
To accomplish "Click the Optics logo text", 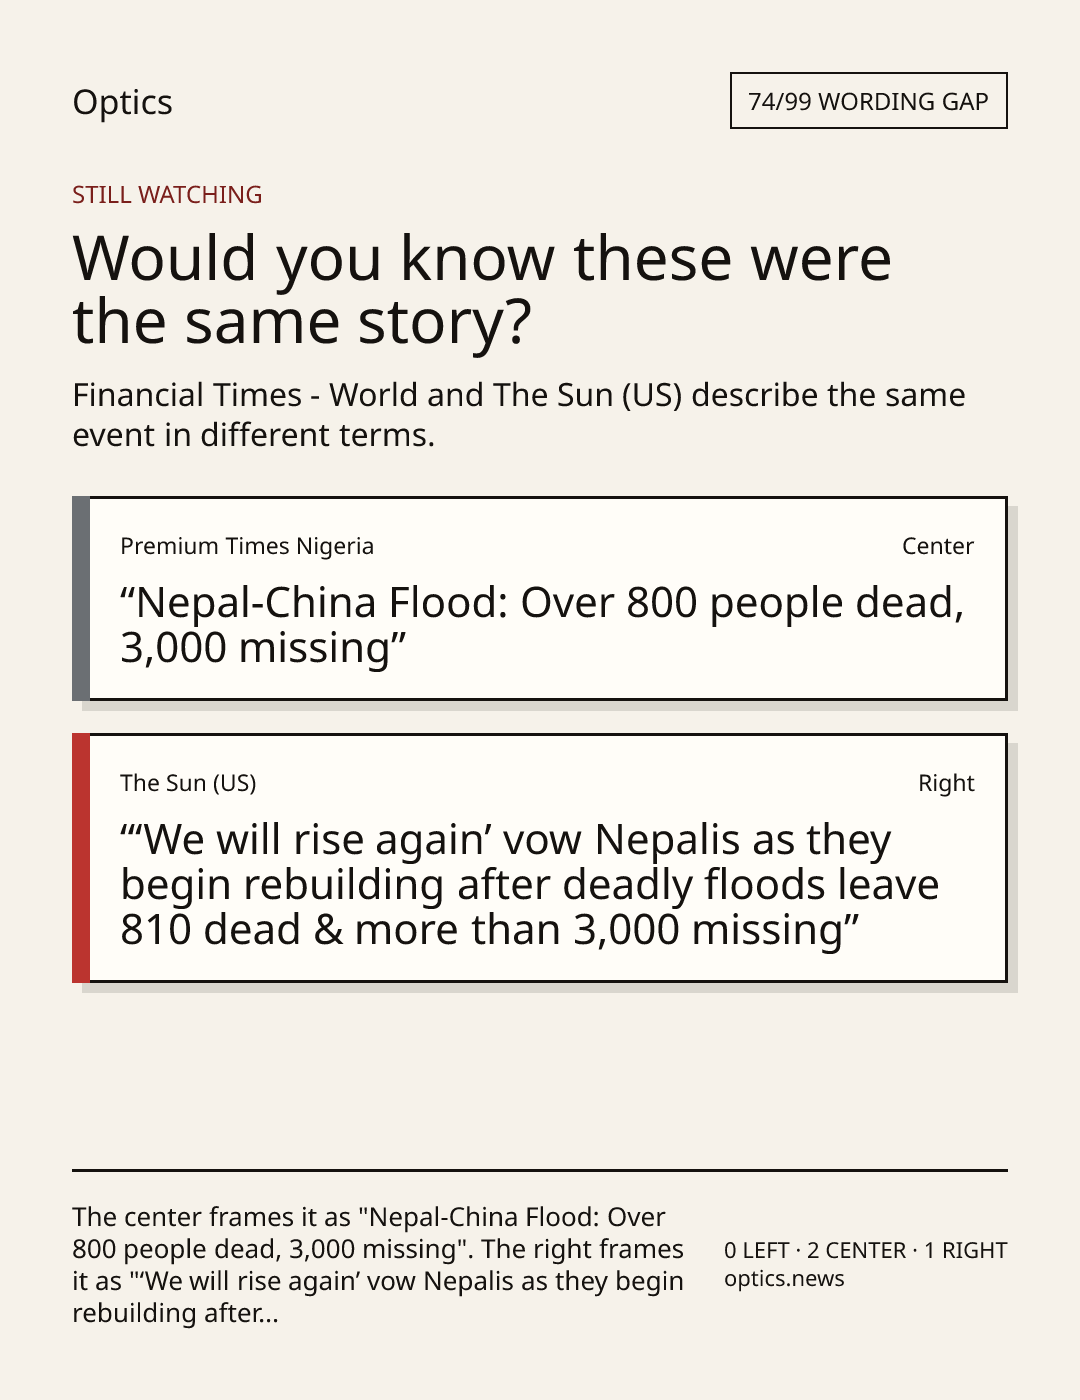I will click(x=122, y=102).
